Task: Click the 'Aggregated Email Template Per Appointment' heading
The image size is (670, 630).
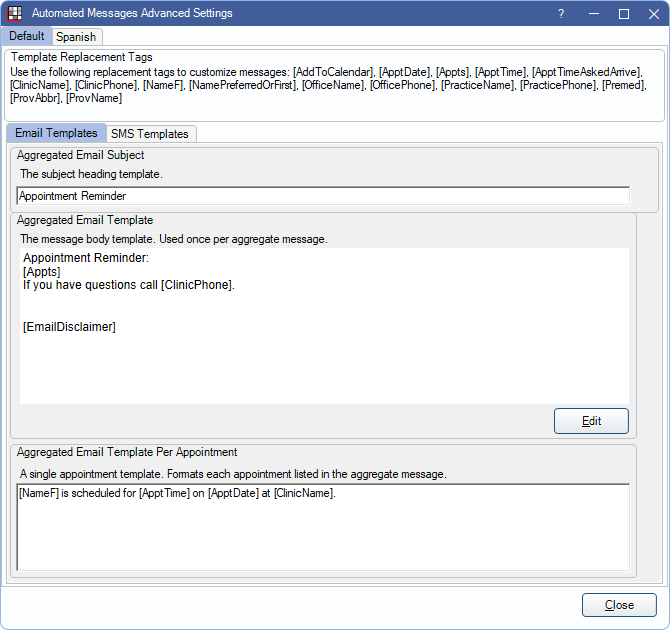Action: 127,452
